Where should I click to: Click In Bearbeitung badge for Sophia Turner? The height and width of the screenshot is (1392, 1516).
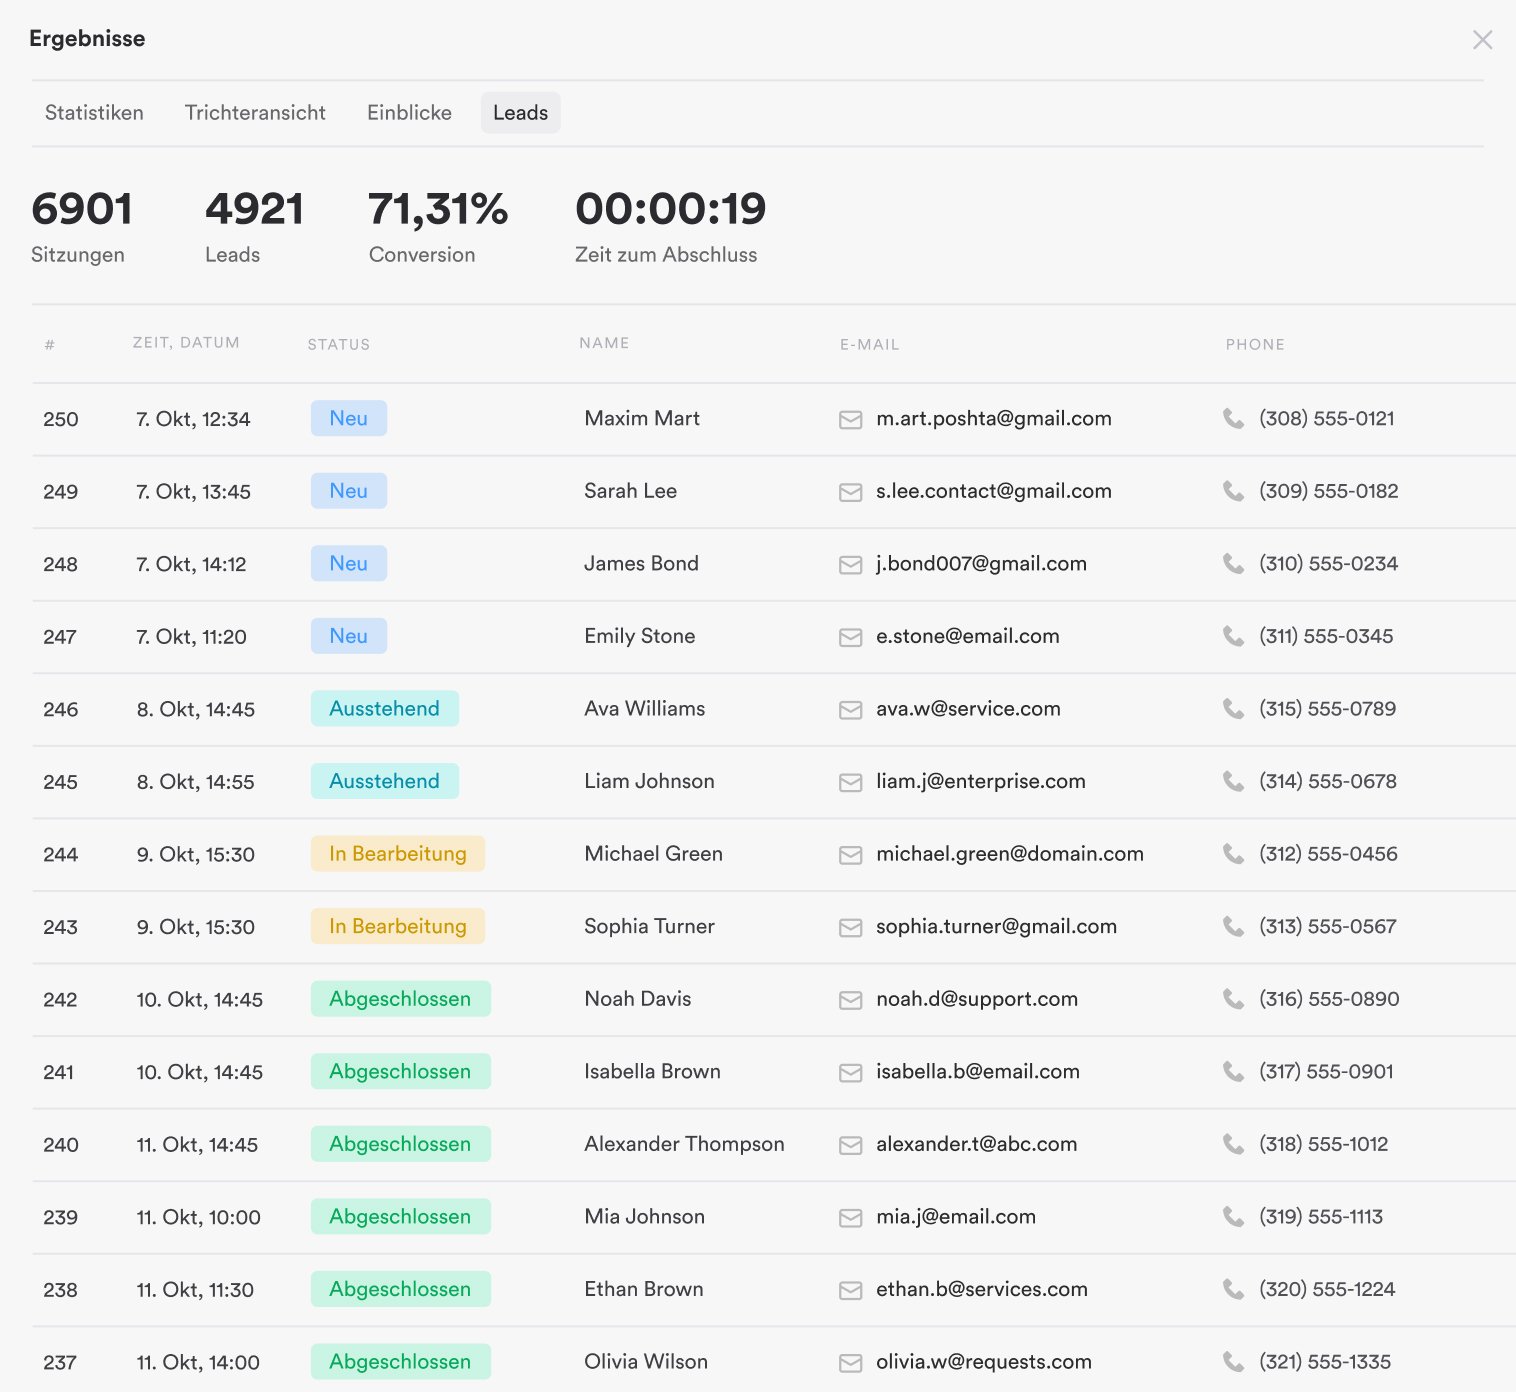[x=397, y=926]
